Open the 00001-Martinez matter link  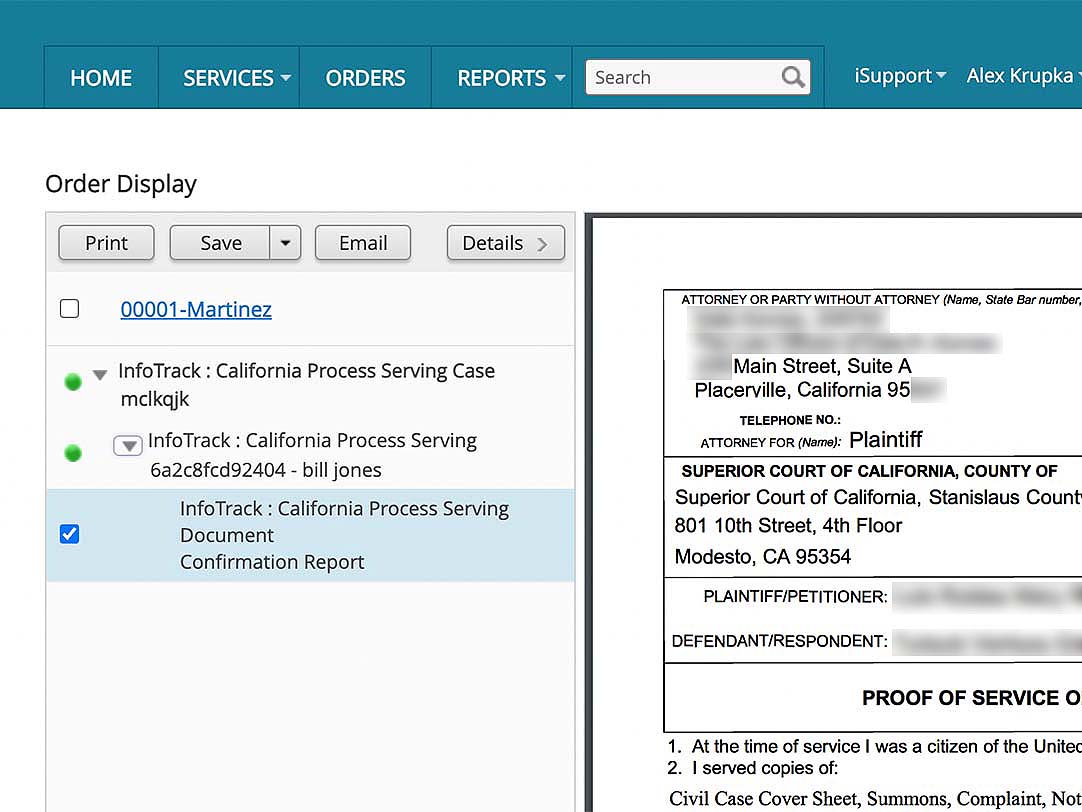pyautogui.click(x=196, y=309)
